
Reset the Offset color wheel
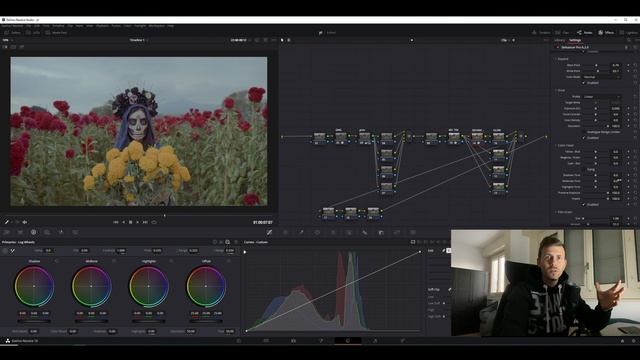pos(228,261)
